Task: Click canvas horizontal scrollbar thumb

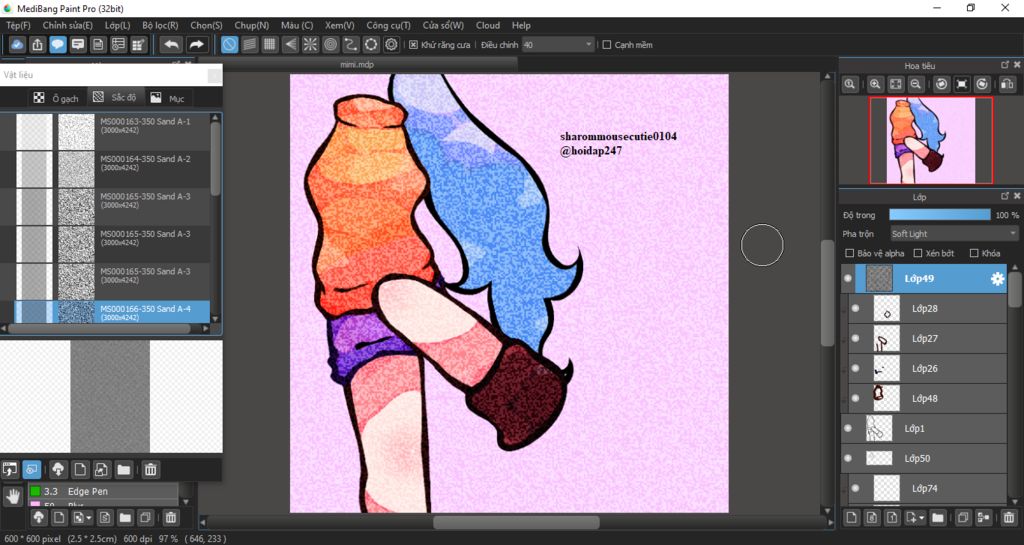Action: [x=516, y=523]
